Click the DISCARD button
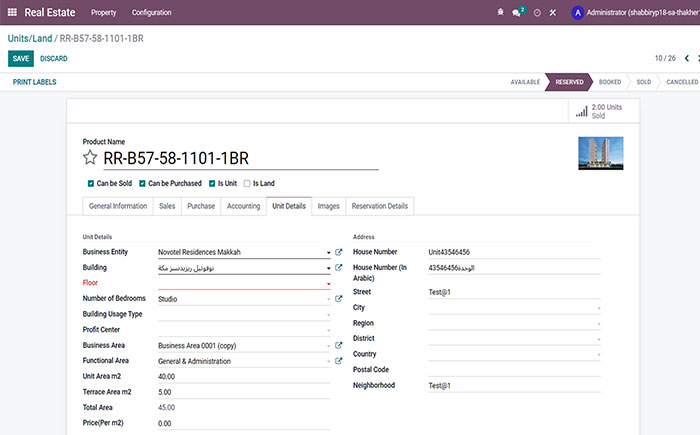Viewport: 700px width, 435px height. coord(54,59)
